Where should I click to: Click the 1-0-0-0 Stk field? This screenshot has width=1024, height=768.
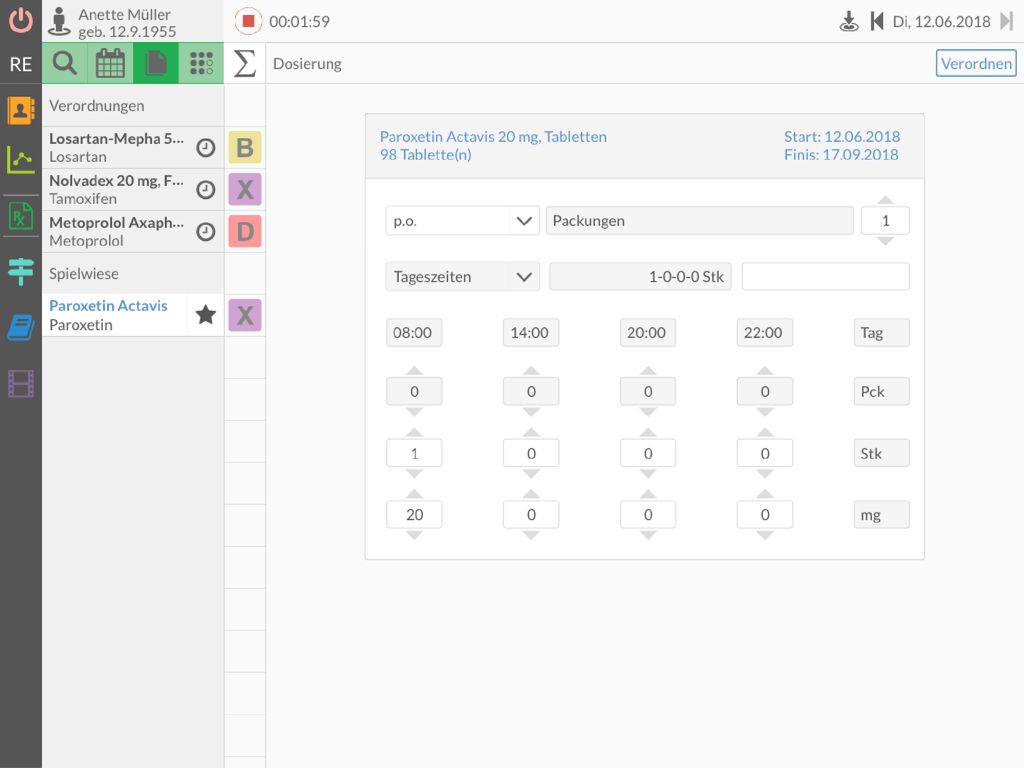640,276
